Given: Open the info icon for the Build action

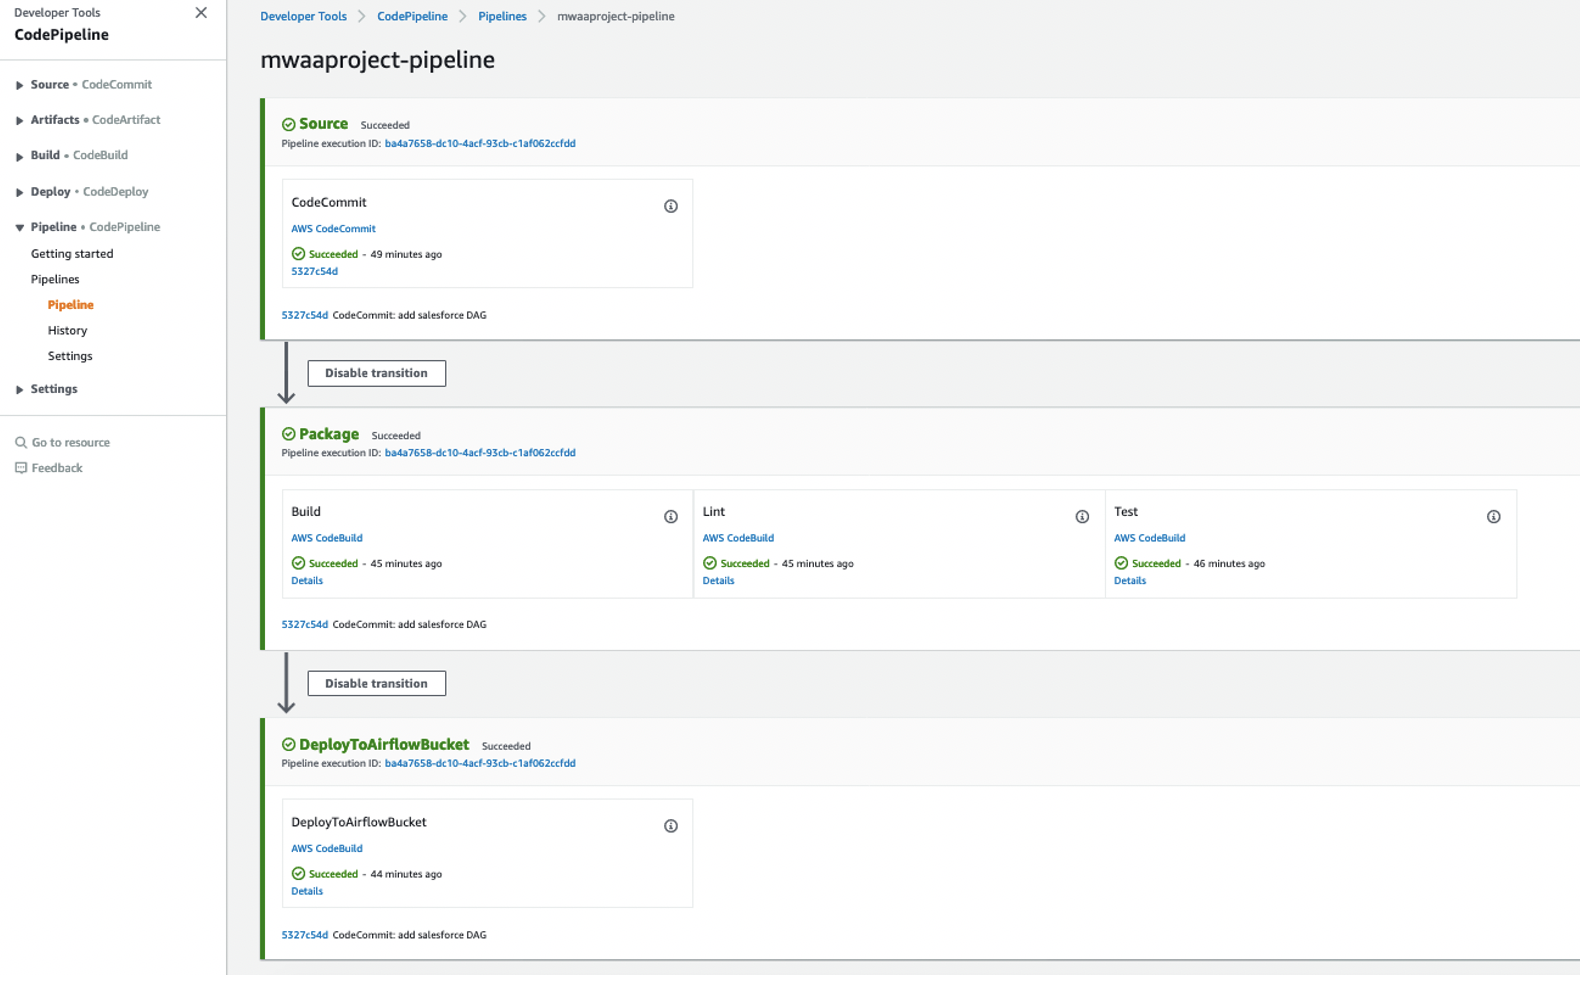Looking at the screenshot, I should (x=671, y=517).
